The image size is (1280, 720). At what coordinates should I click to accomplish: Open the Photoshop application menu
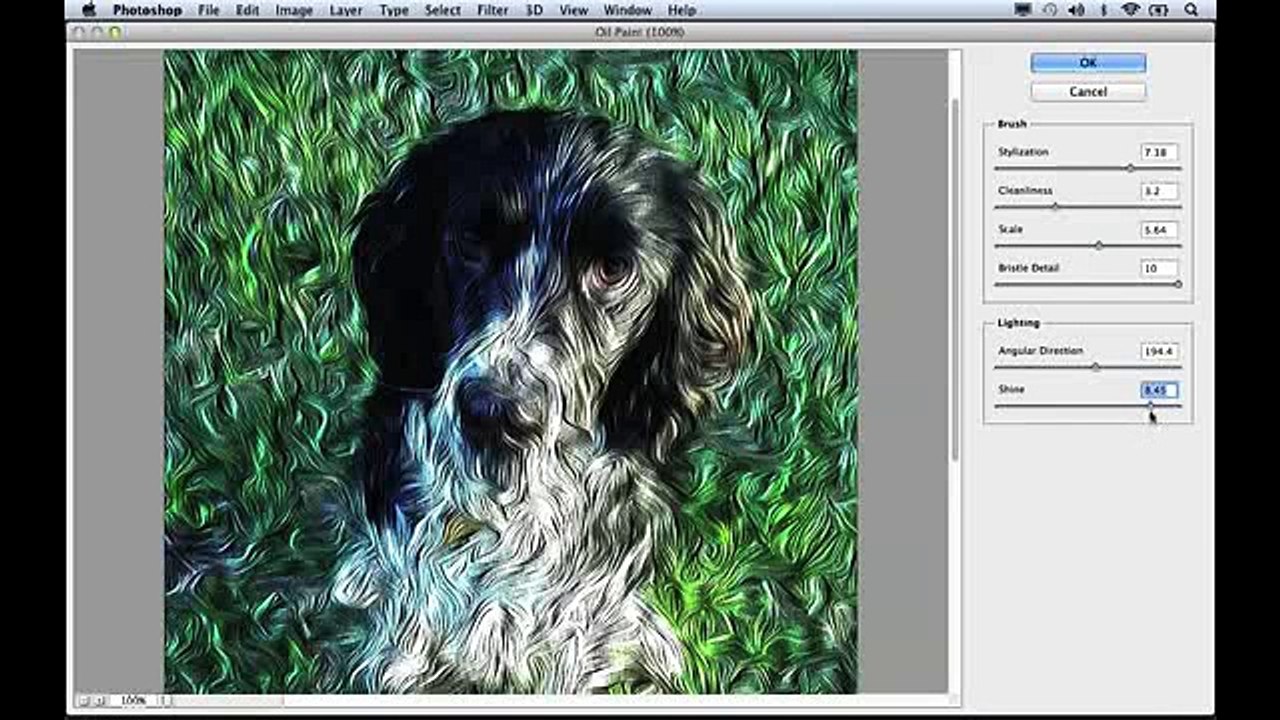(147, 10)
